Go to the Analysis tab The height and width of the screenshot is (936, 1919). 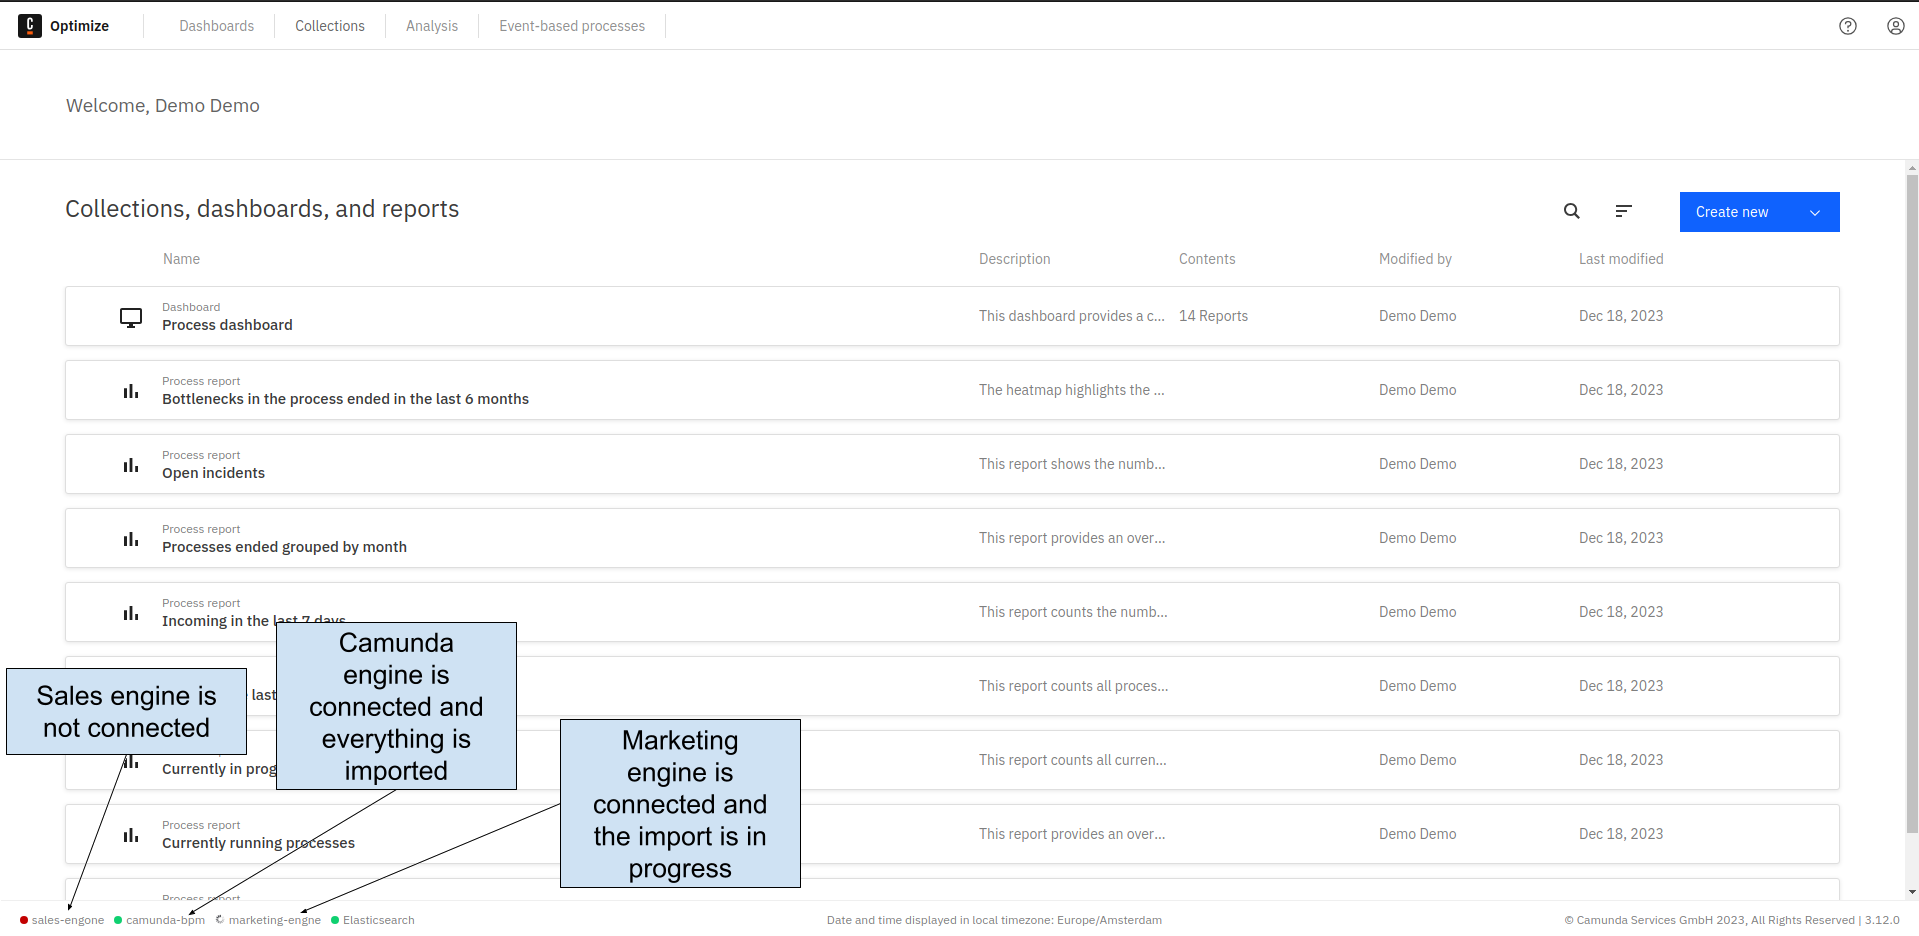click(431, 26)
